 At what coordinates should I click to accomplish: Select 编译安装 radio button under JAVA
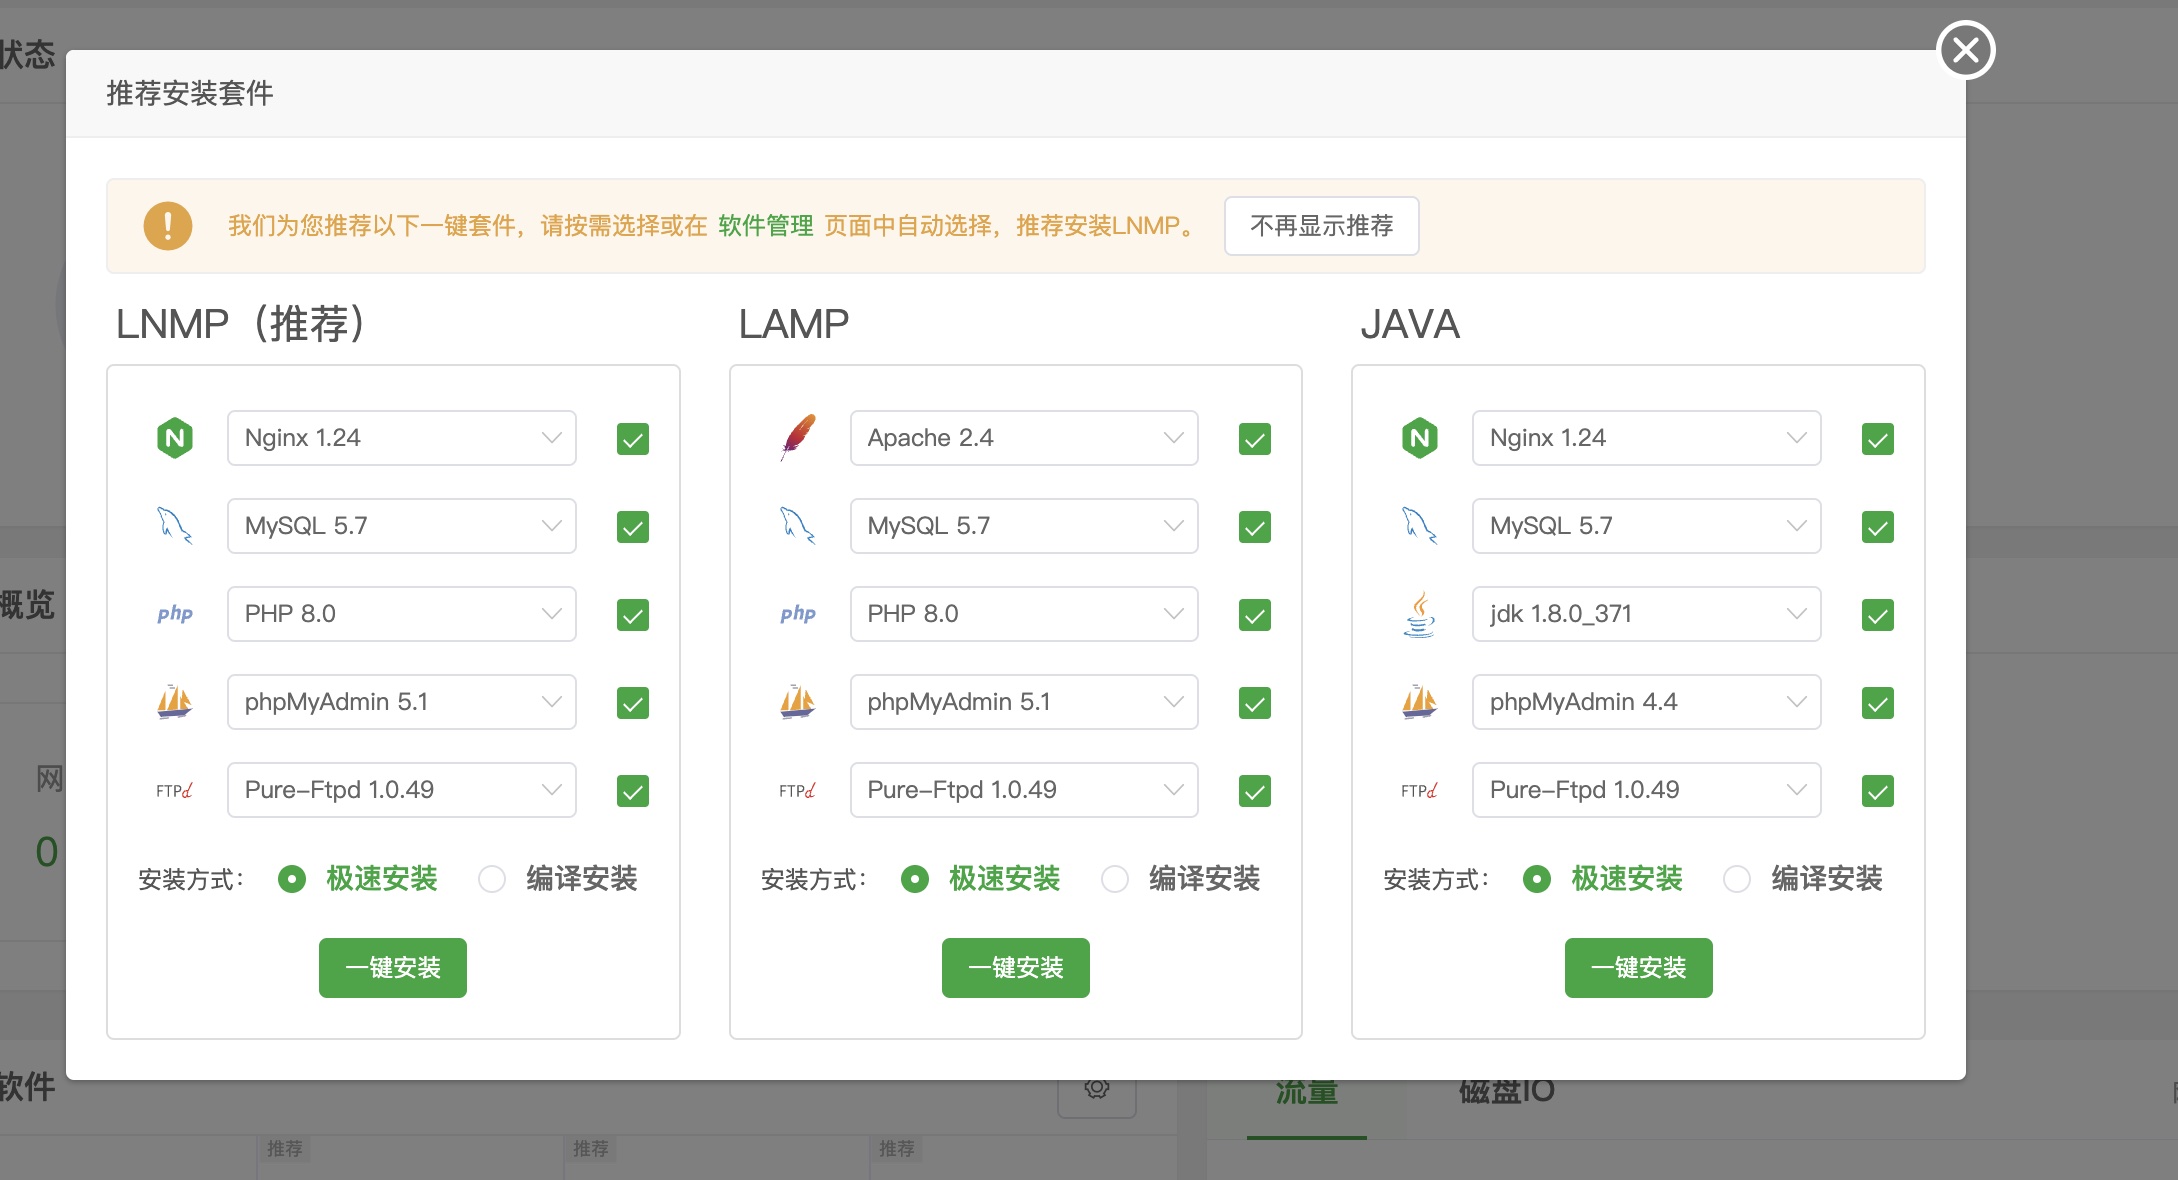click(1737, 879)
